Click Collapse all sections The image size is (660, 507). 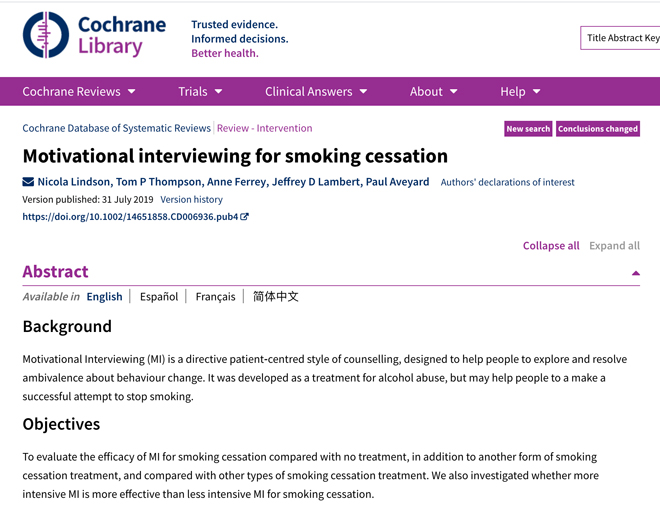[551, 246]
